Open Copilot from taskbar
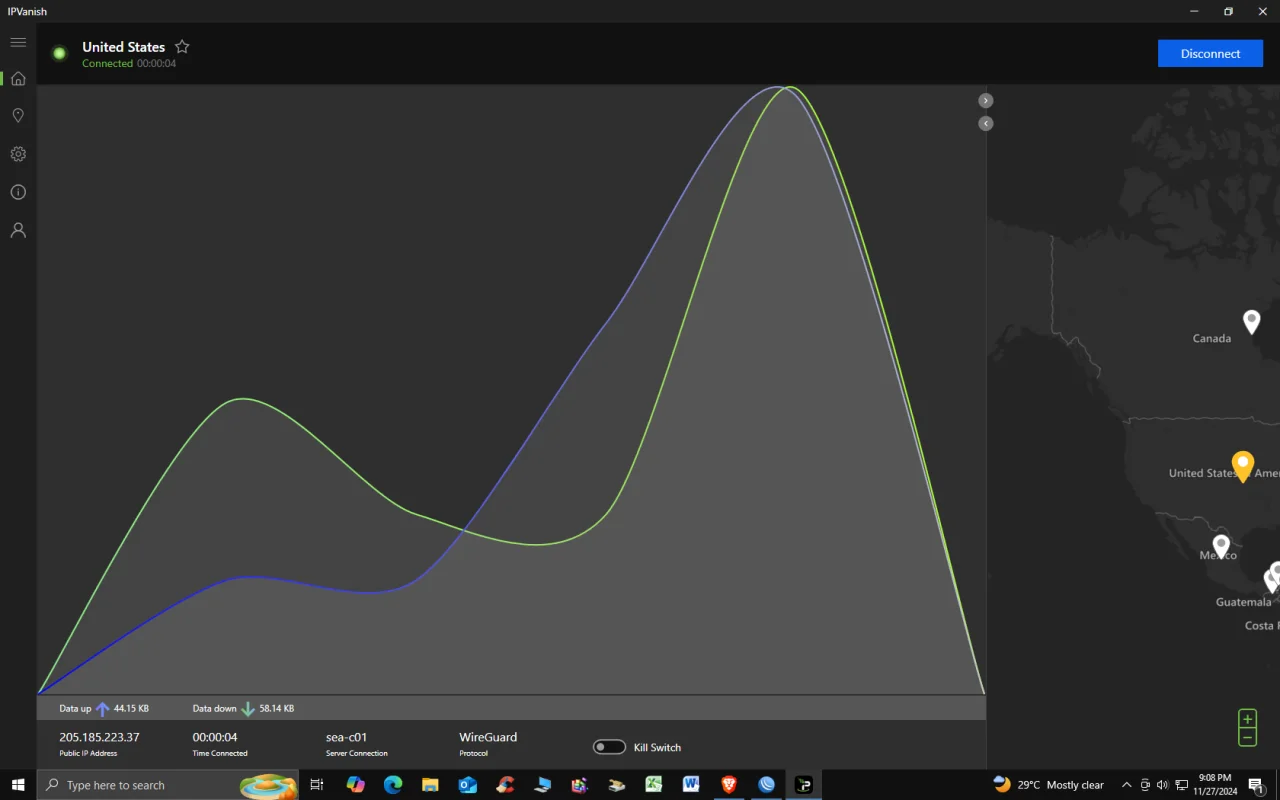 coord(355,785)
